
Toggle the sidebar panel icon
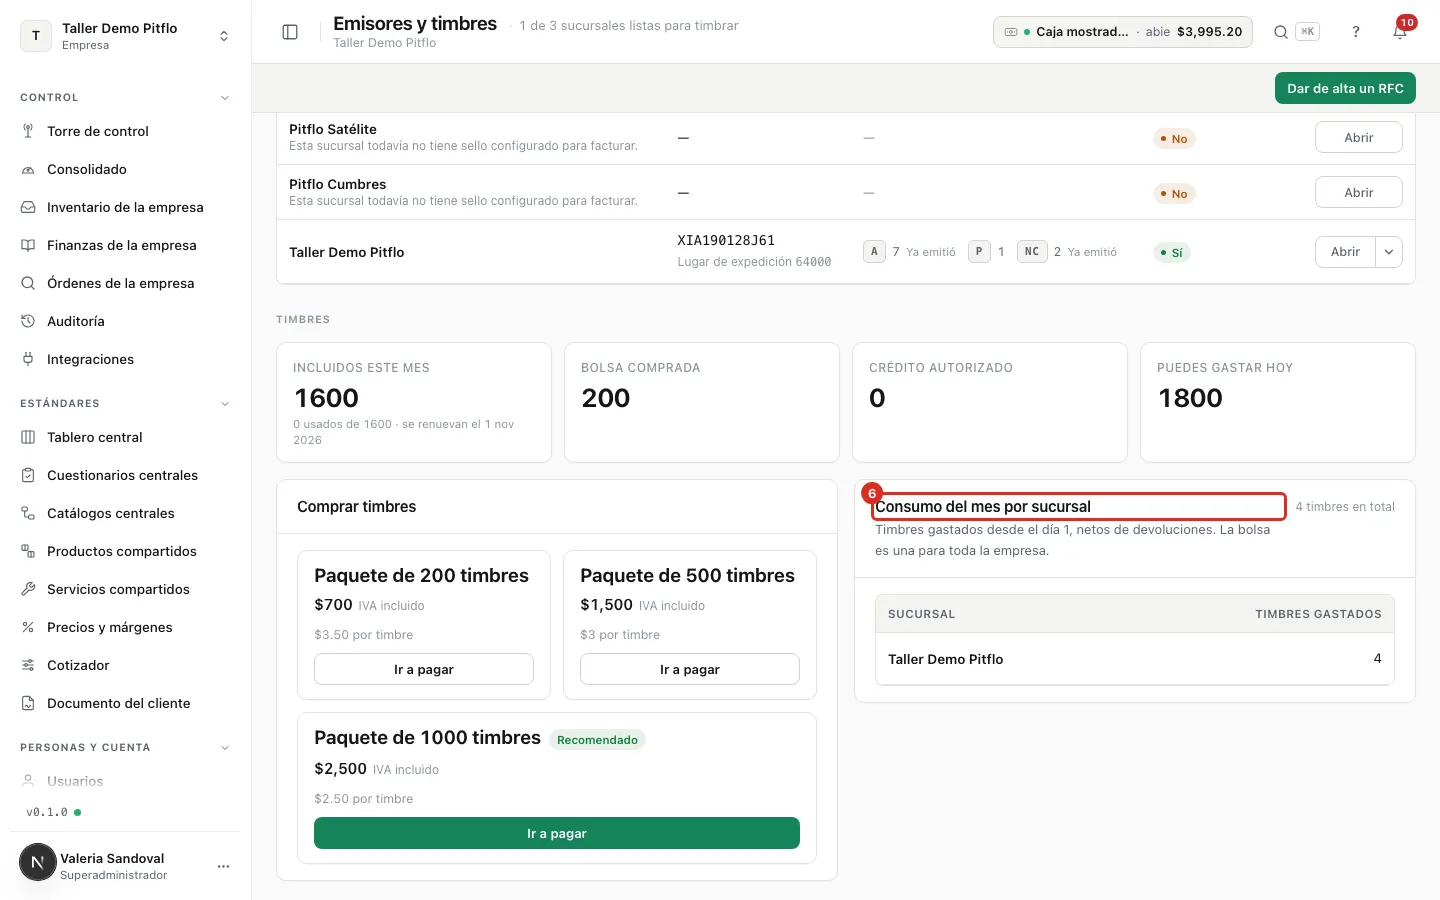(x=290, y=32)
